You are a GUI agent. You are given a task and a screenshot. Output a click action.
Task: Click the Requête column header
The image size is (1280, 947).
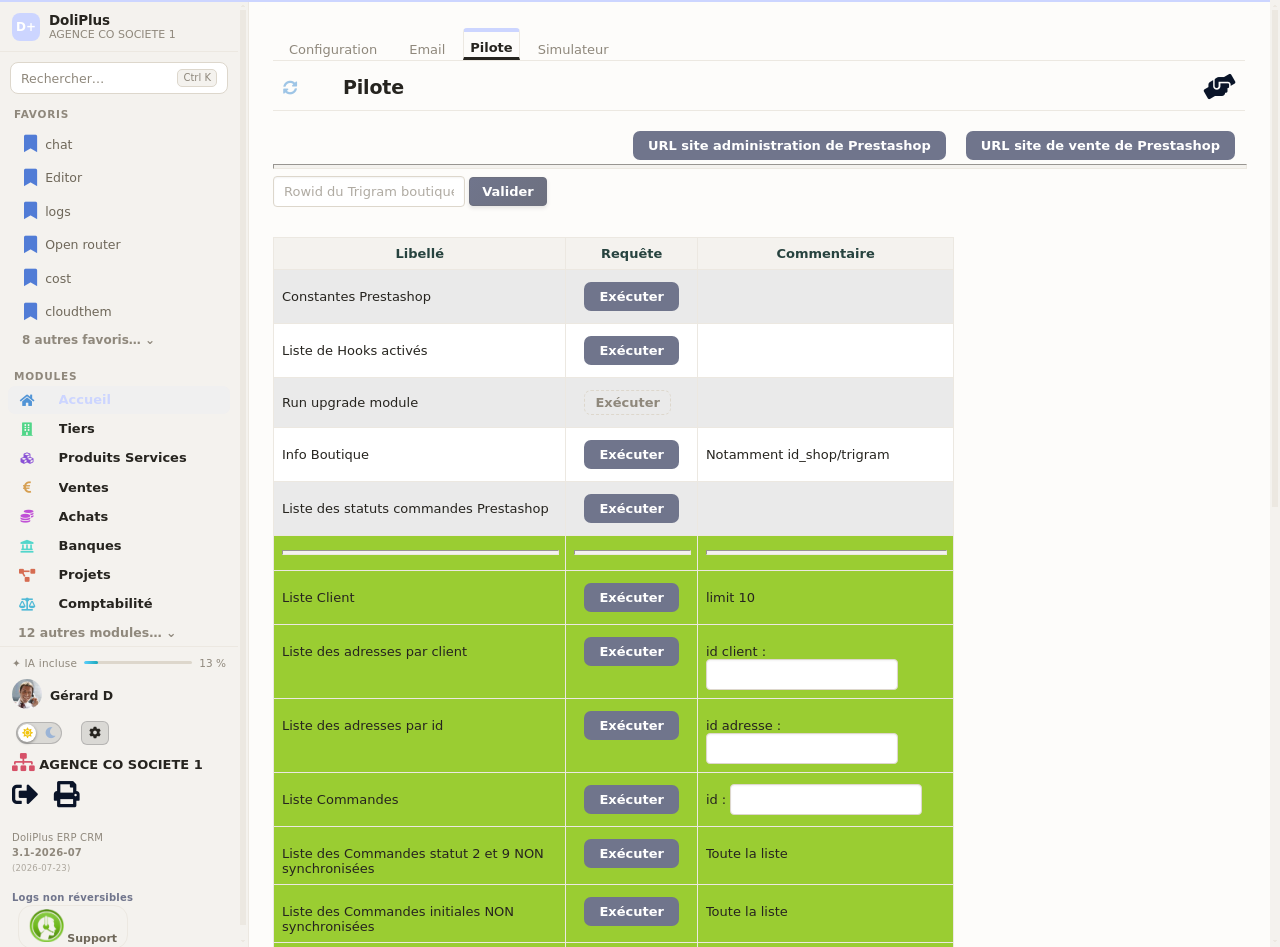point(632,254)
